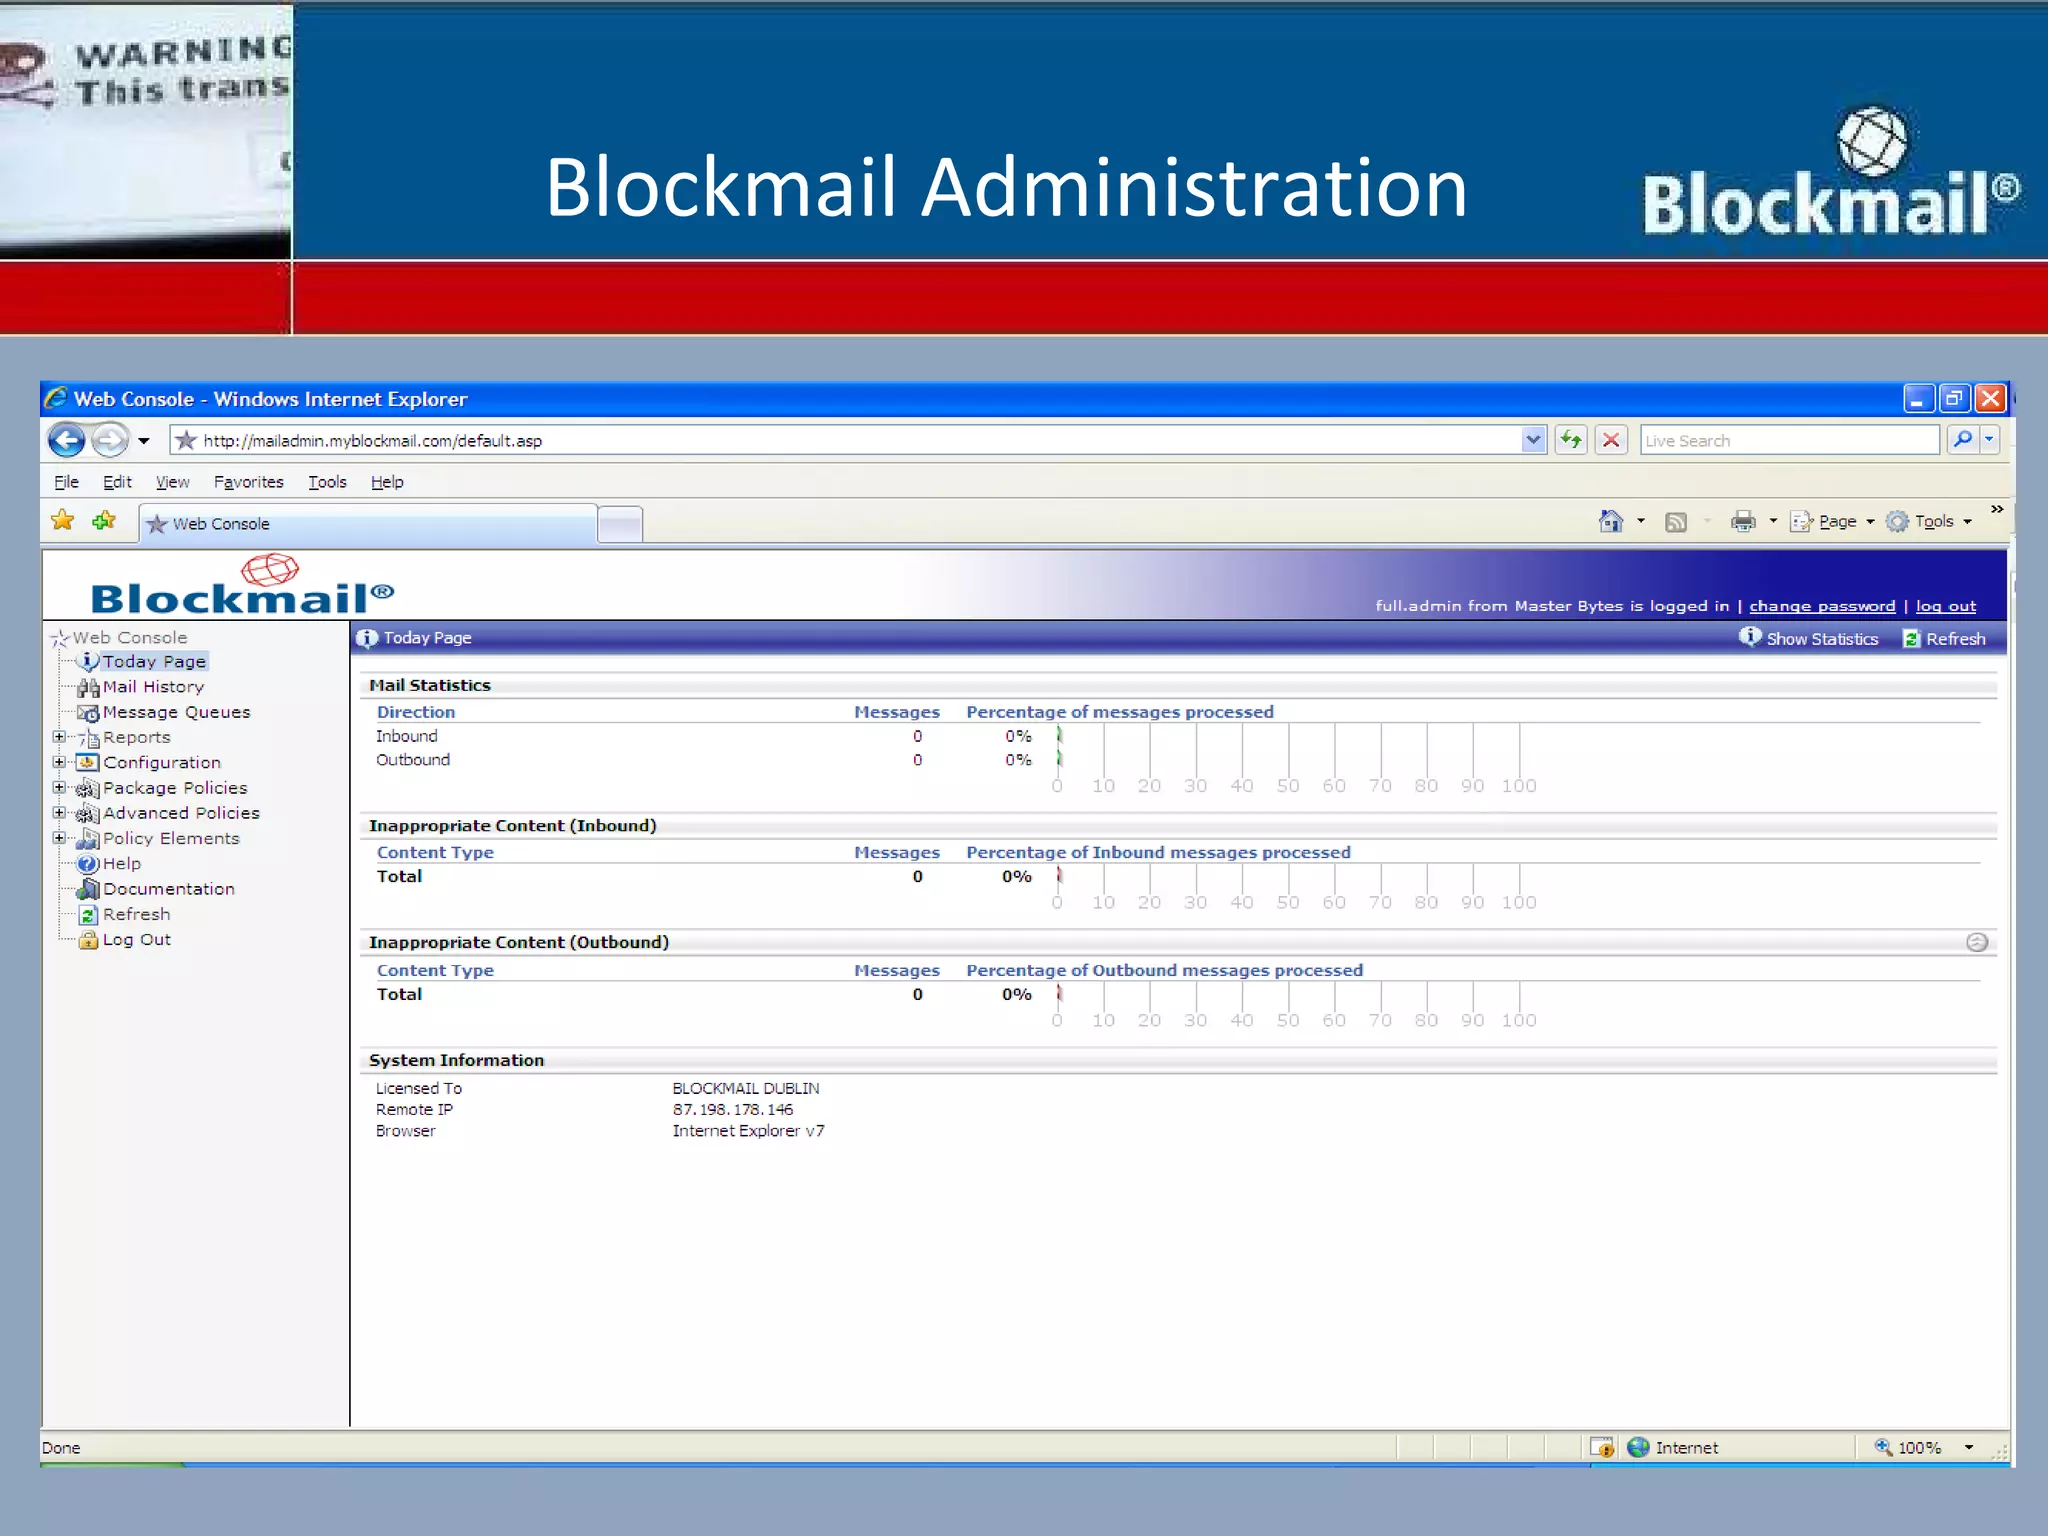Open the 100% zoom level dropdown
2048x1536 pixels.
pyautogui.click(x=1969, y=1447)
